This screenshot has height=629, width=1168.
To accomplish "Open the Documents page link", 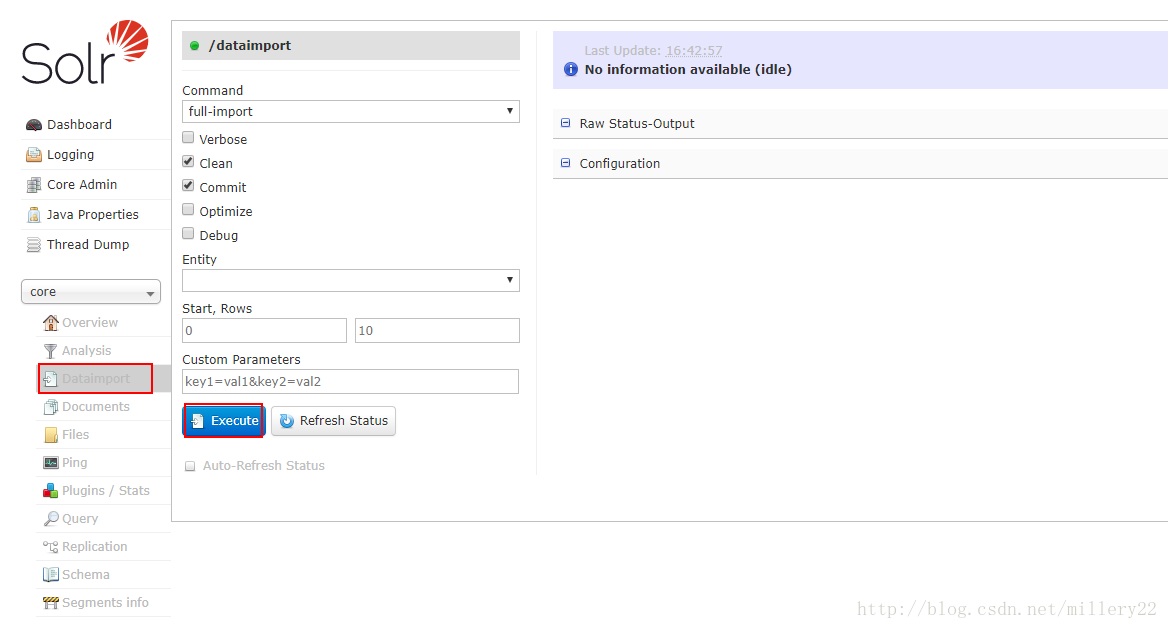I will [x=95, y=407].
